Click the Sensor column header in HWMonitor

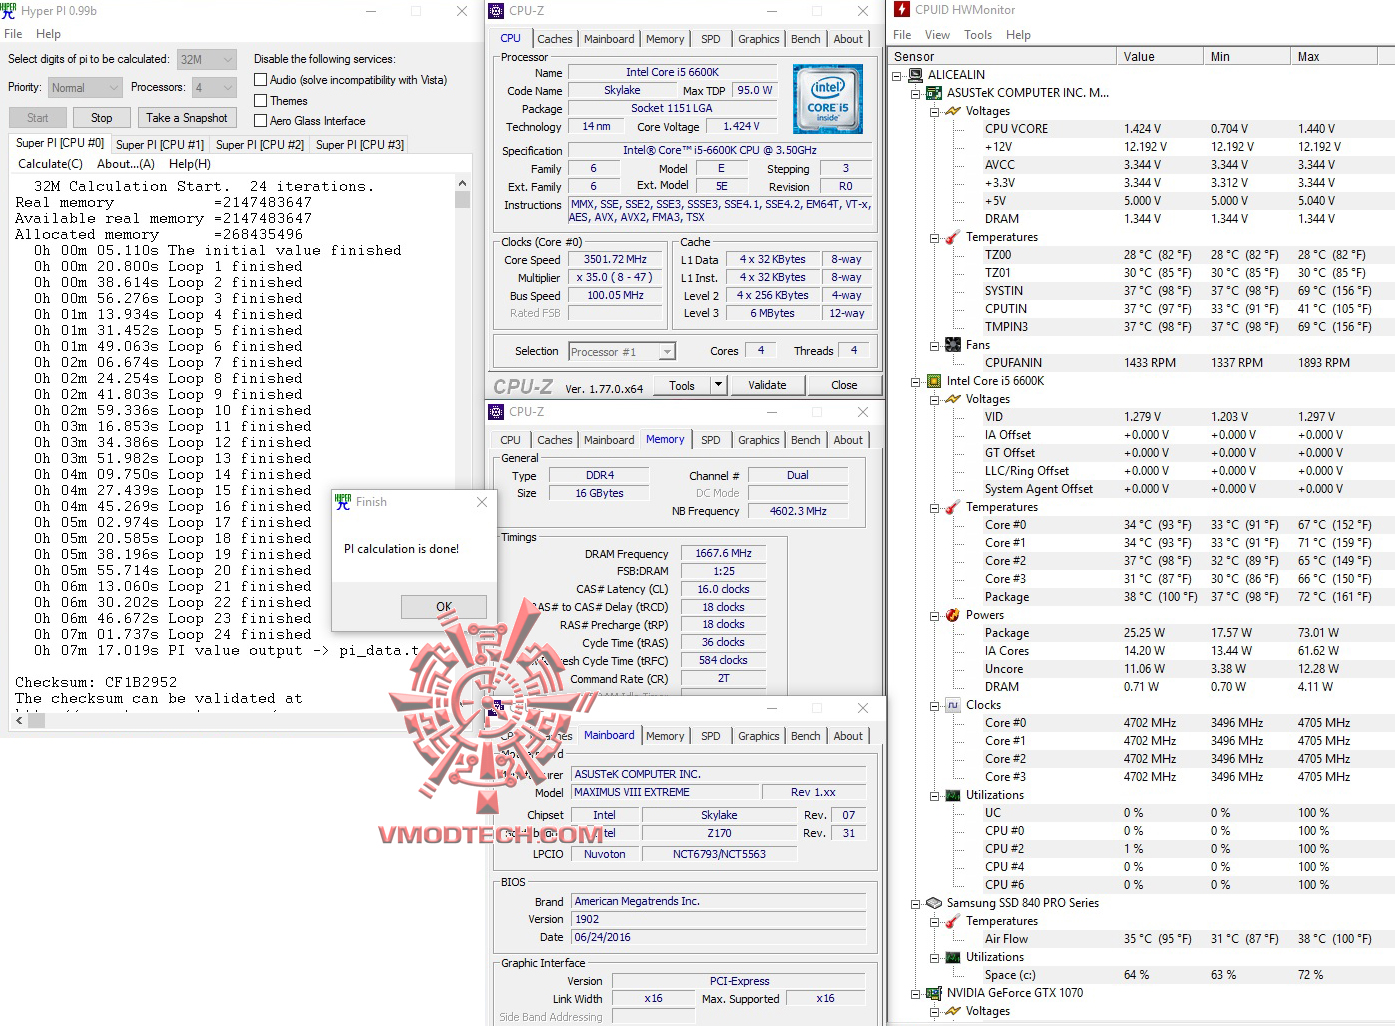[1003, 57]
